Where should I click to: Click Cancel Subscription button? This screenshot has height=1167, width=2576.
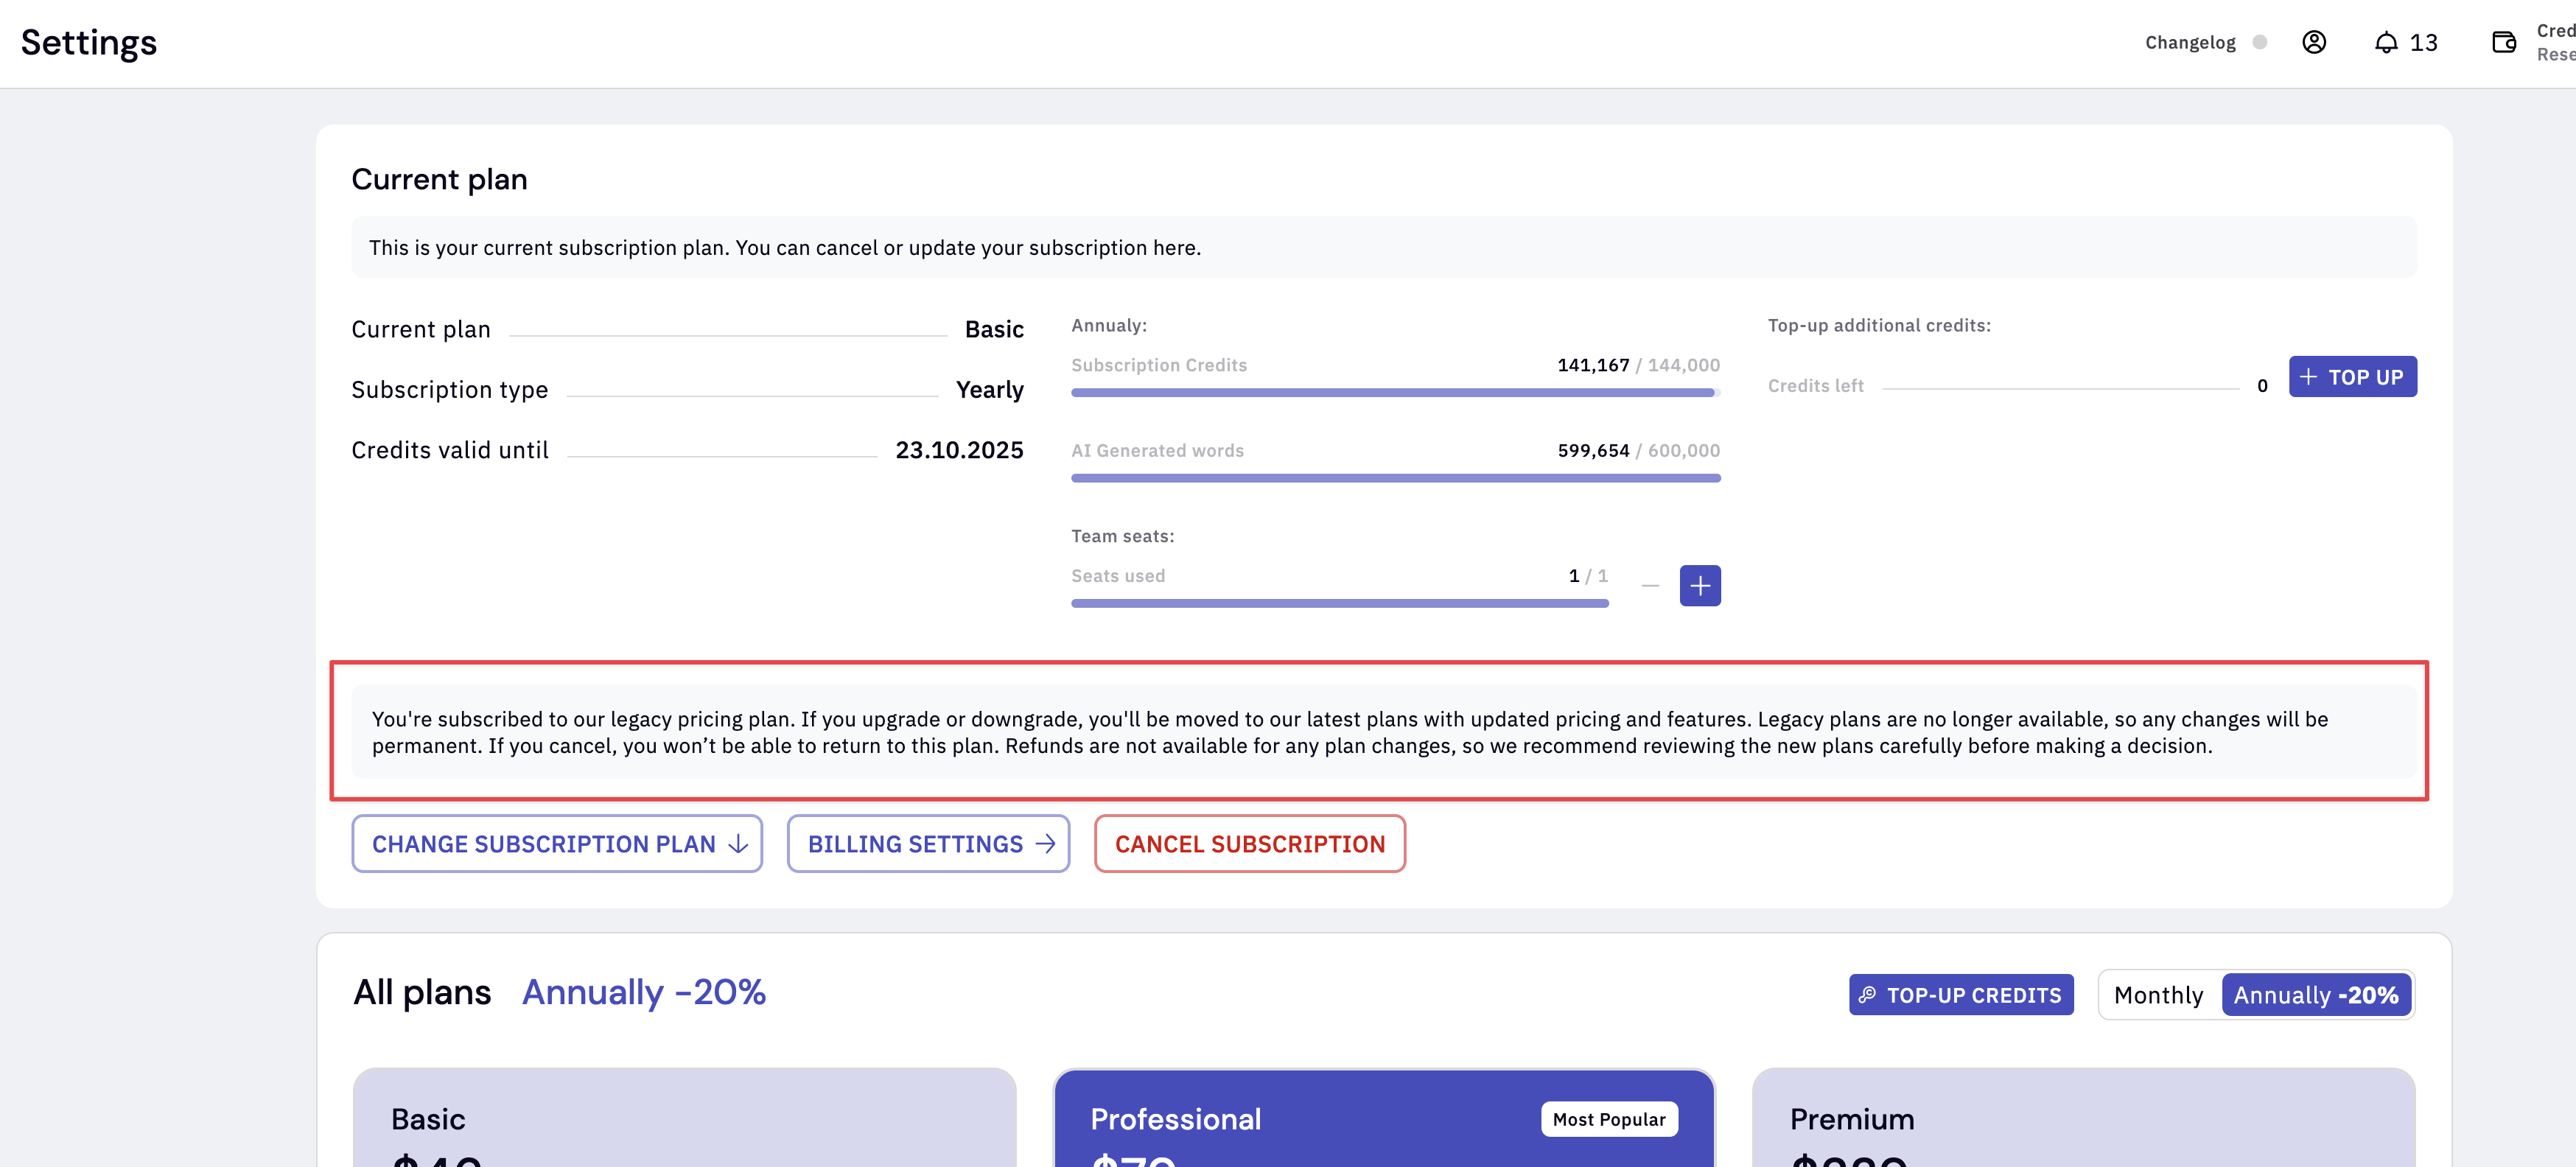pos(1249,843)
